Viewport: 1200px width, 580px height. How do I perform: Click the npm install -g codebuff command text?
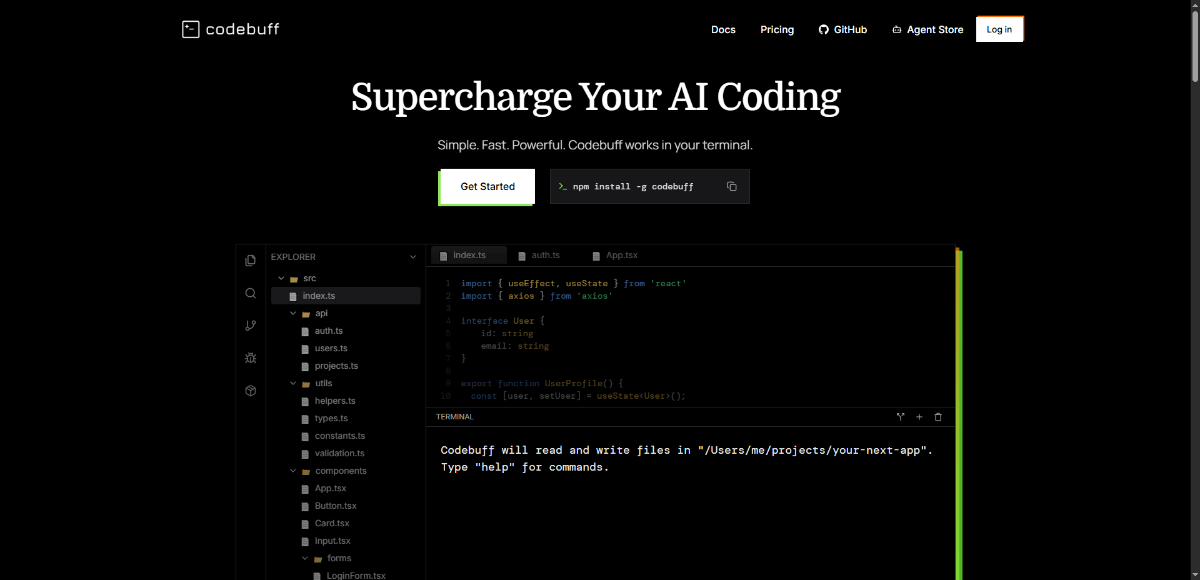click(x=633, y=187)
